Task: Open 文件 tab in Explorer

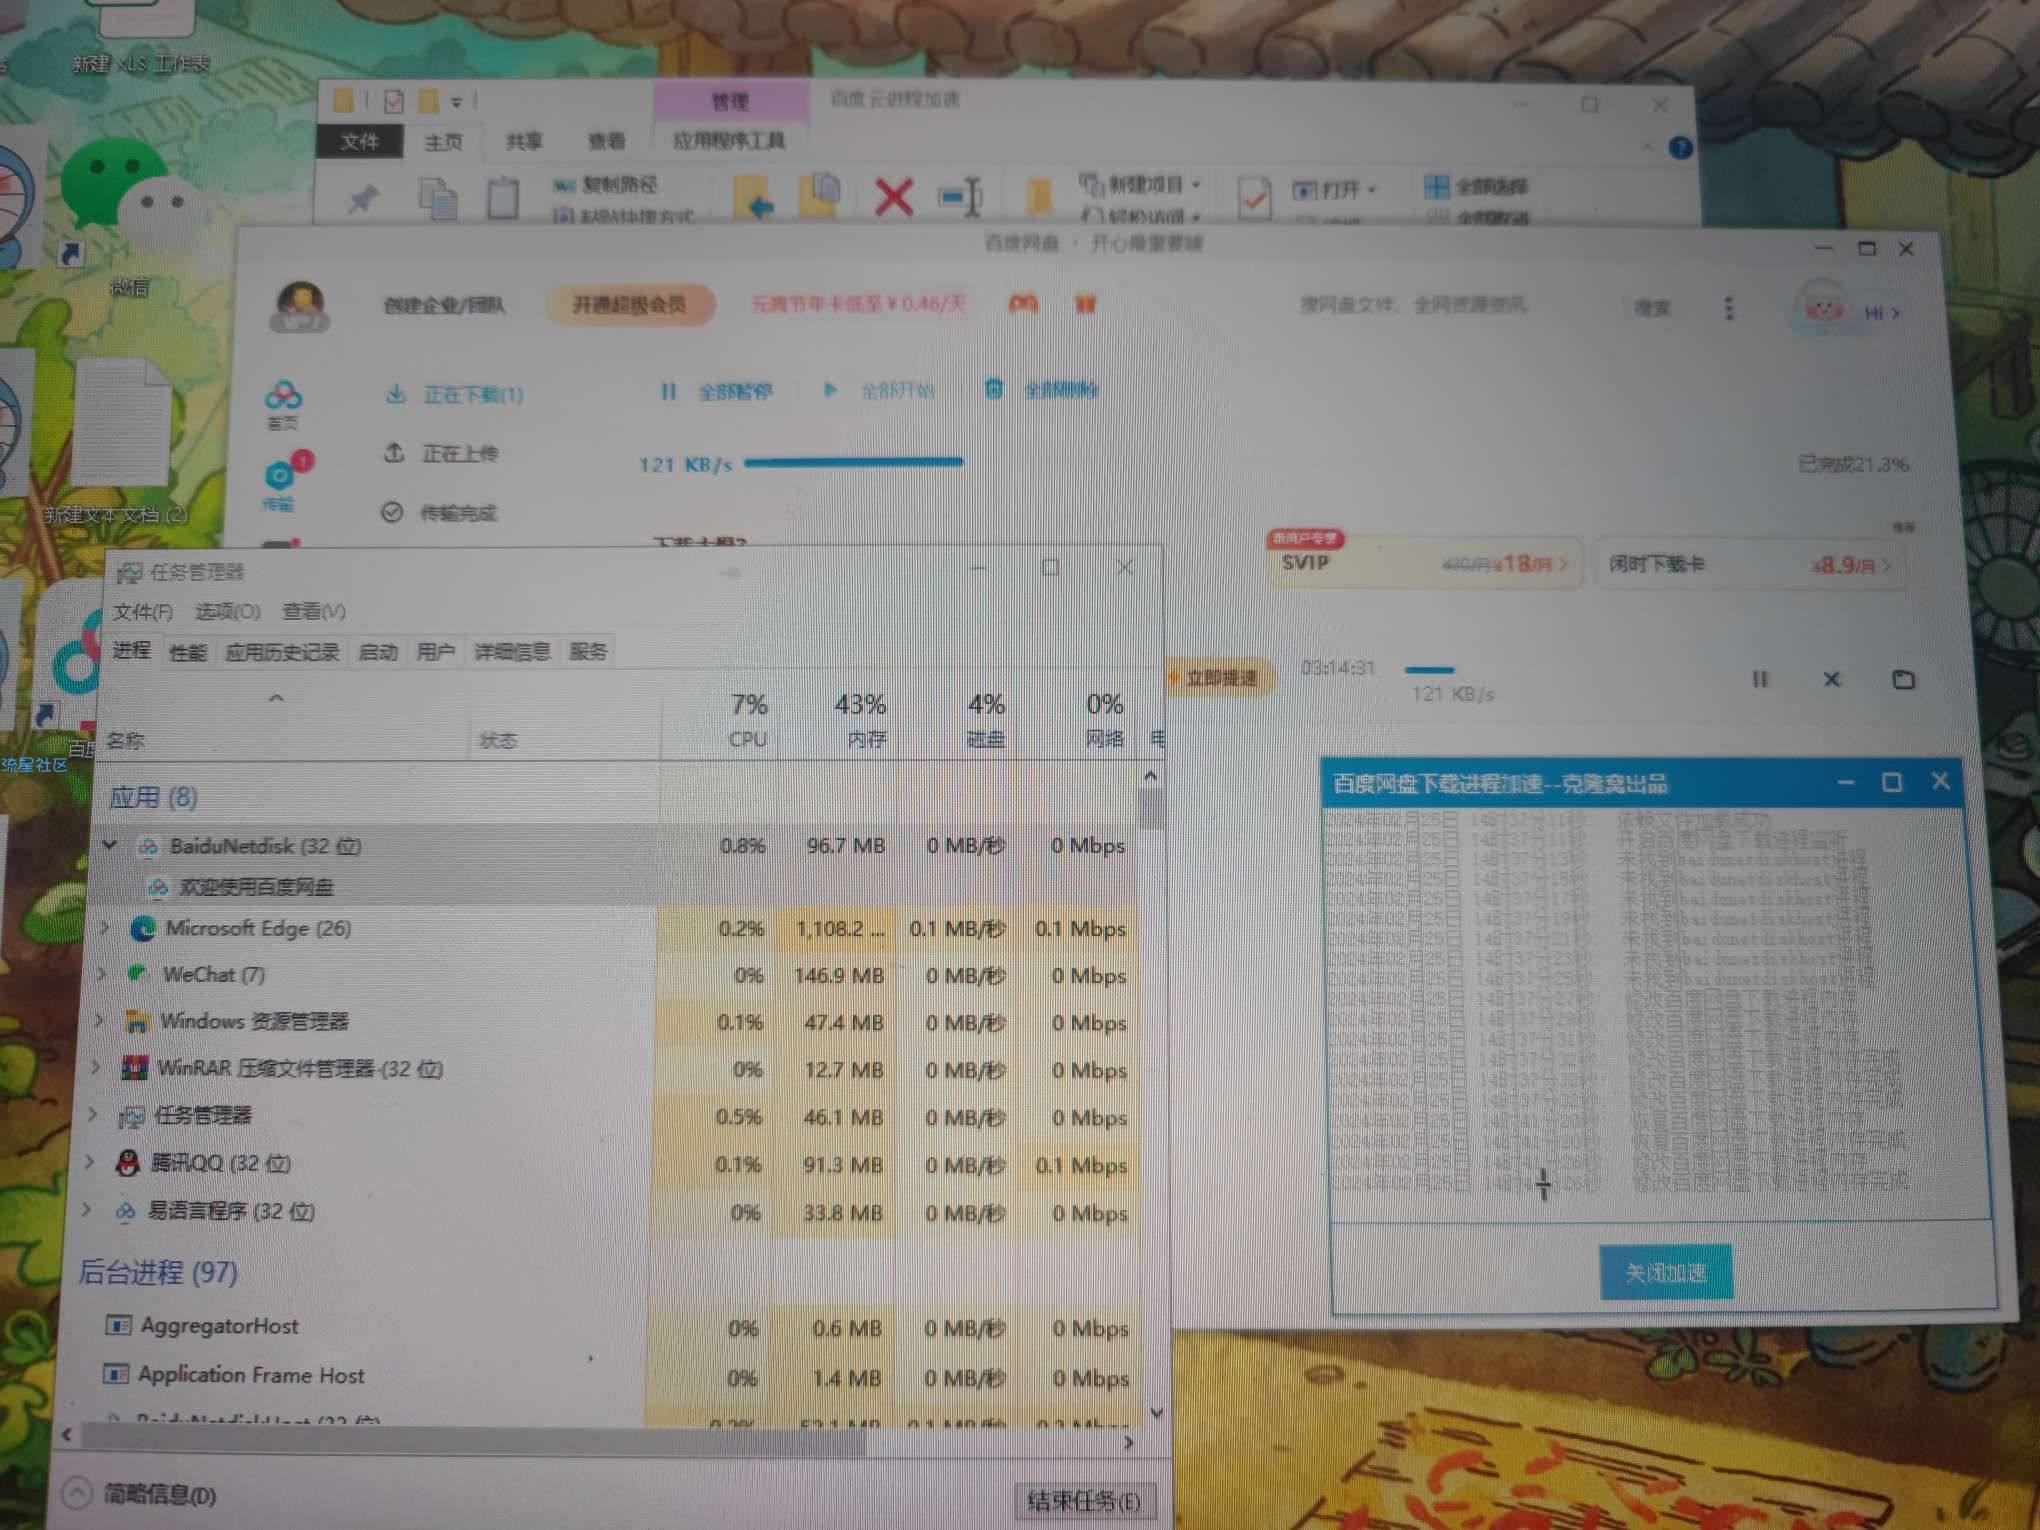Action: click(x=360, y=142)
